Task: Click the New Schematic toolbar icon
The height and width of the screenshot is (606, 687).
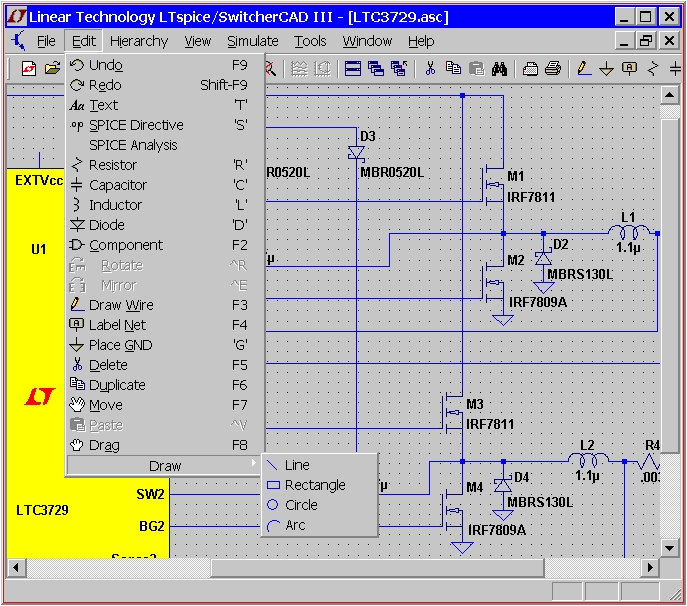Action: [29, 69]
